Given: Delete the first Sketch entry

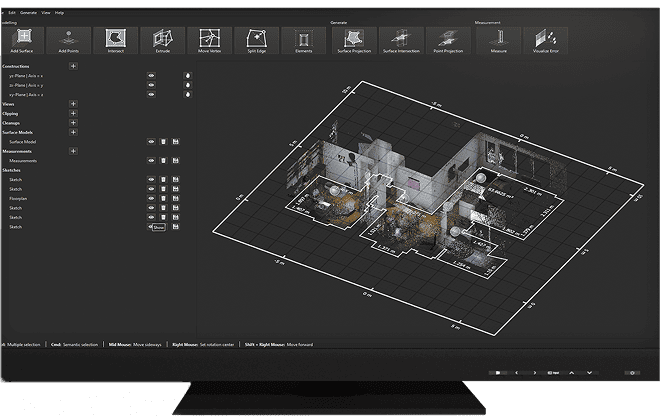Looking at the screenshot, I should tap(164, 179).
